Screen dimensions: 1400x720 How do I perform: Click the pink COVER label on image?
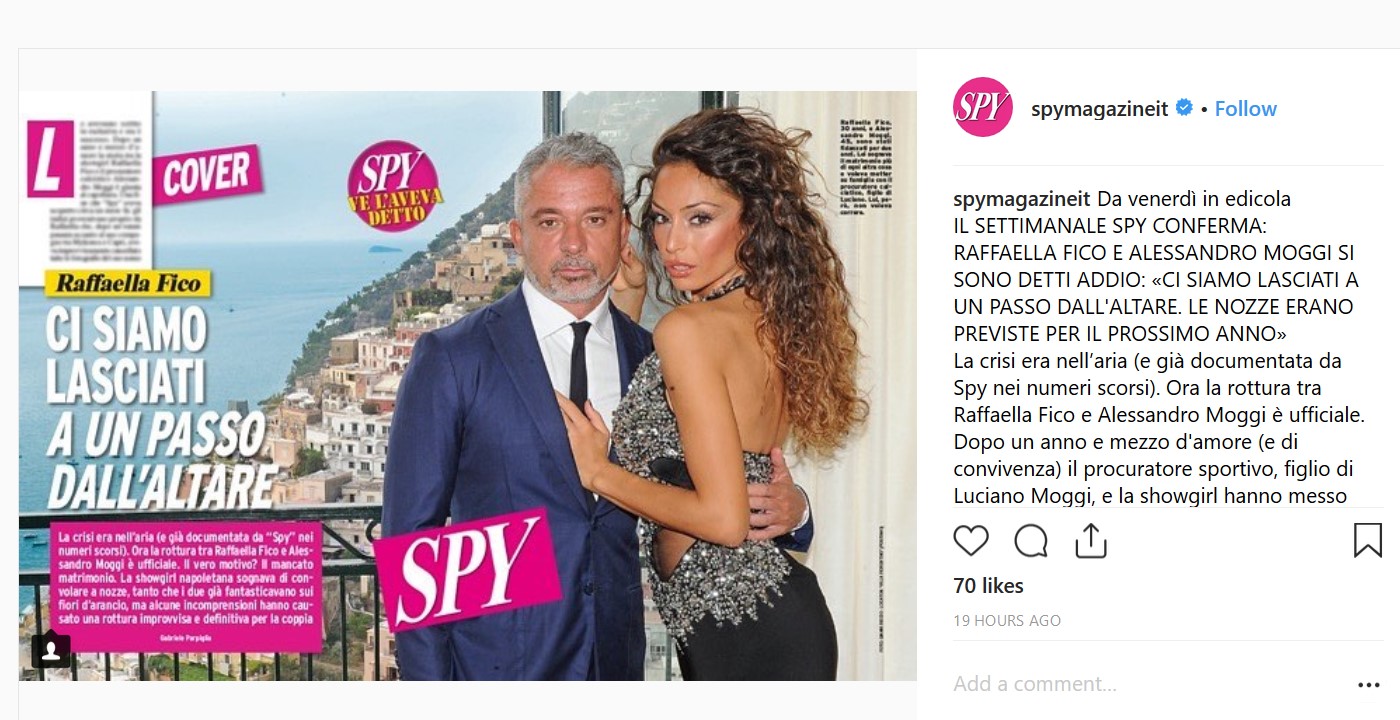click(x=207, y=176)
